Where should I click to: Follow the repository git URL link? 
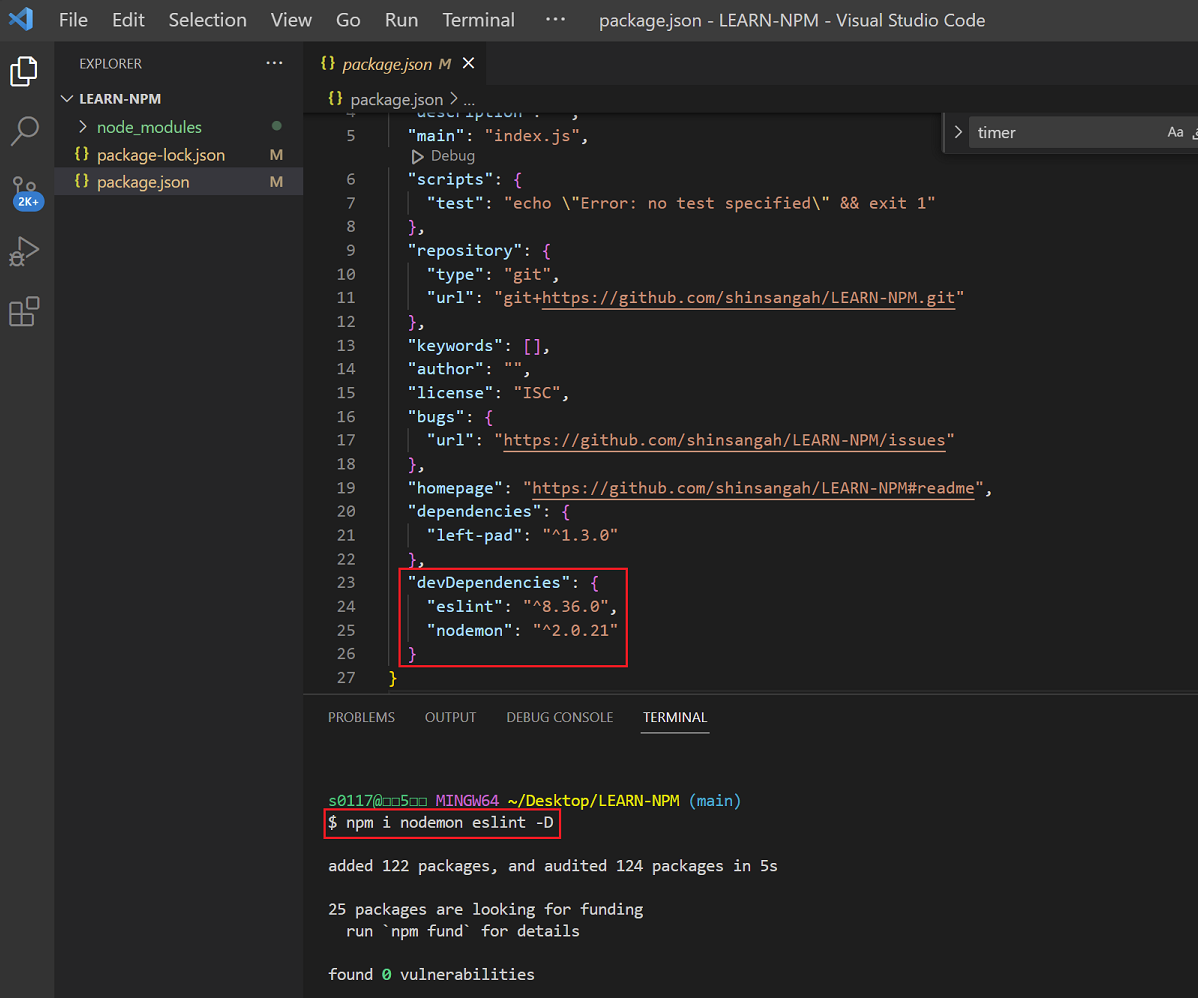(x=749, y=298)
